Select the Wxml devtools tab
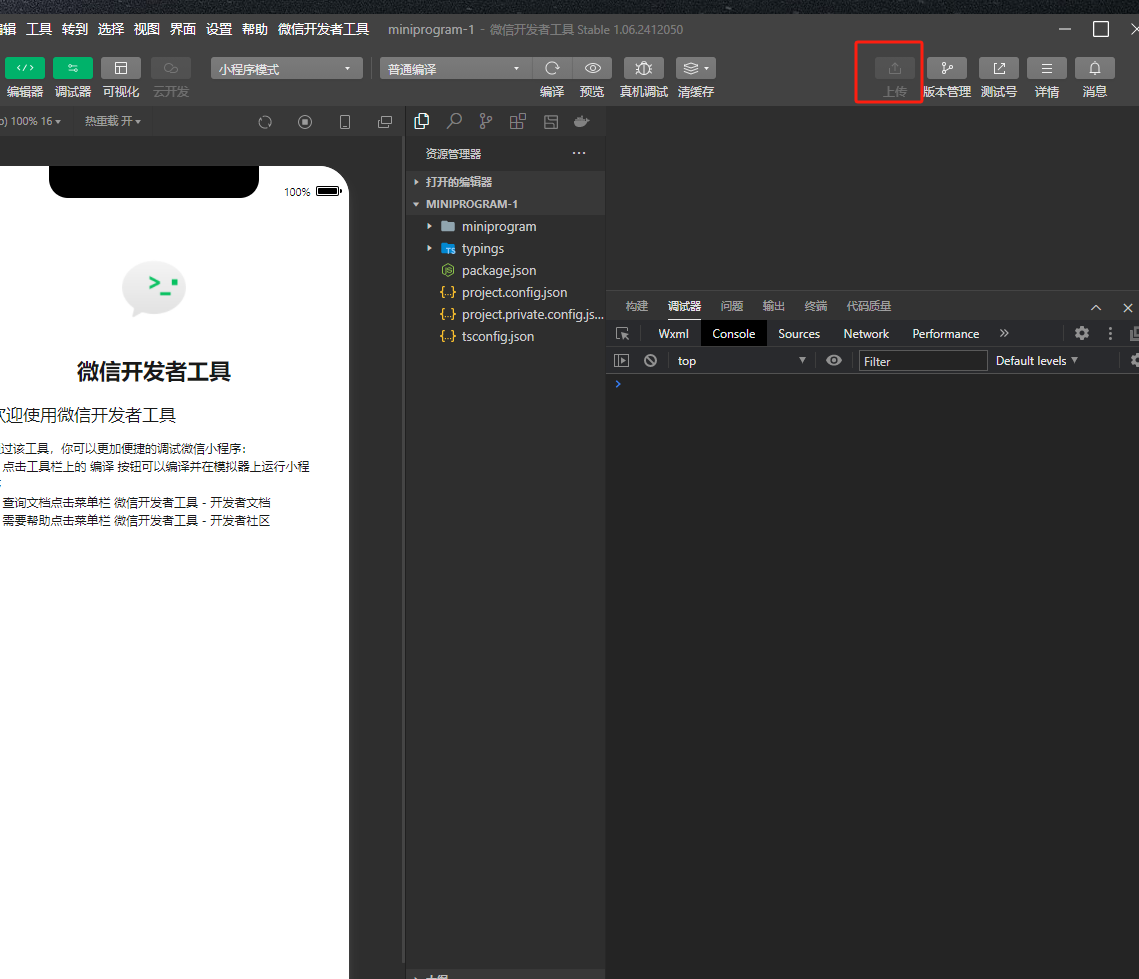 coord(673,333)
